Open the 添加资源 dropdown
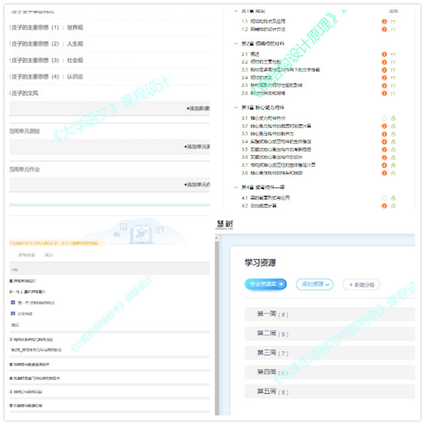This screenshot has height=425, width=425. pos(315,284)
